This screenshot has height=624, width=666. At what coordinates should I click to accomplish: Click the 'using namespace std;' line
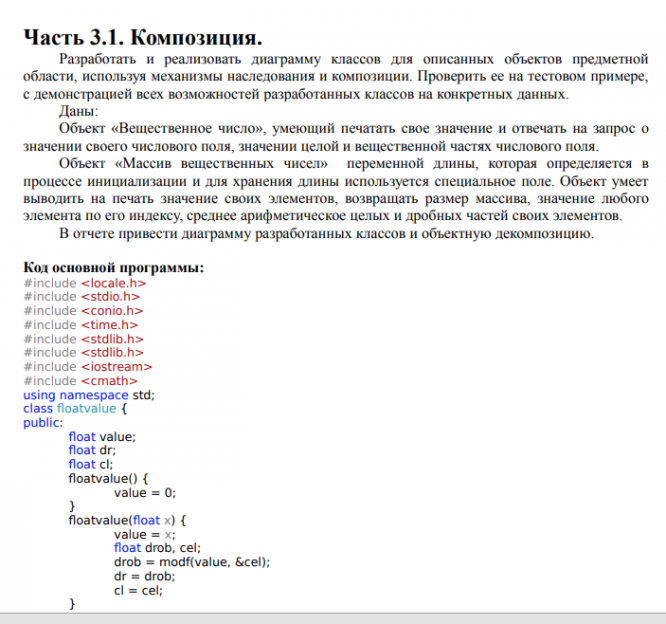pos(89,395)
